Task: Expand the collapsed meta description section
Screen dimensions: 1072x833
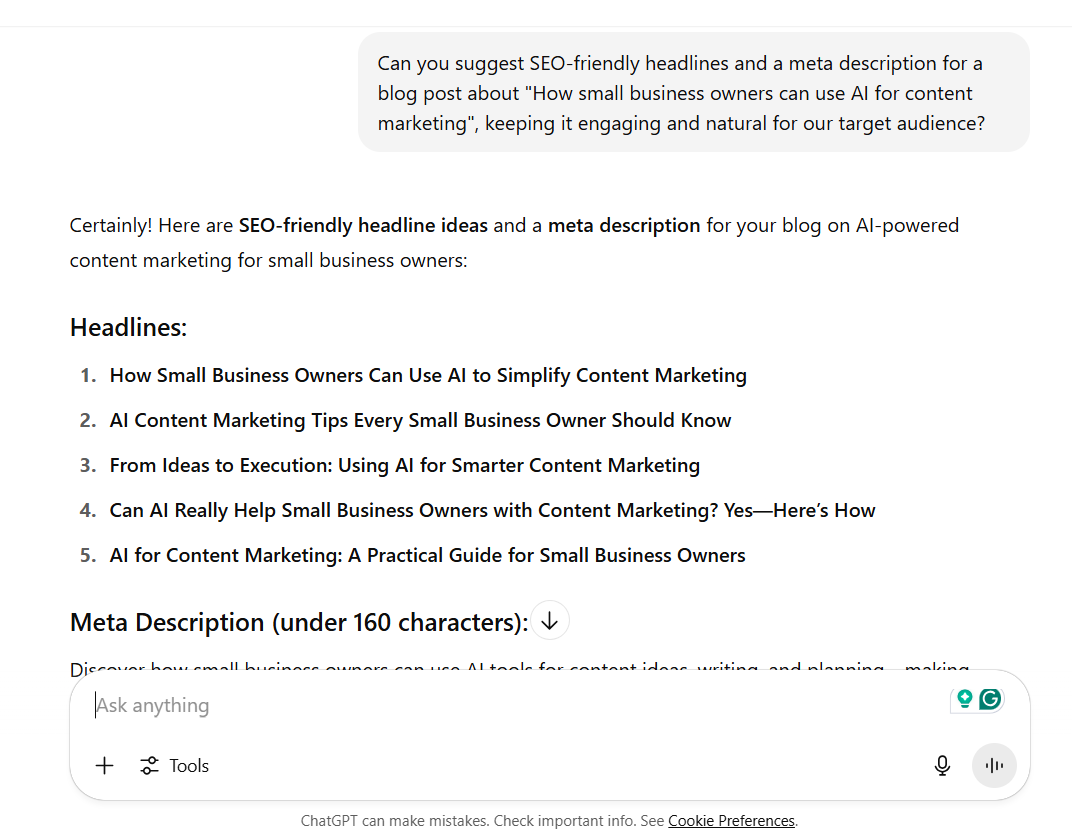Action: 549,620
